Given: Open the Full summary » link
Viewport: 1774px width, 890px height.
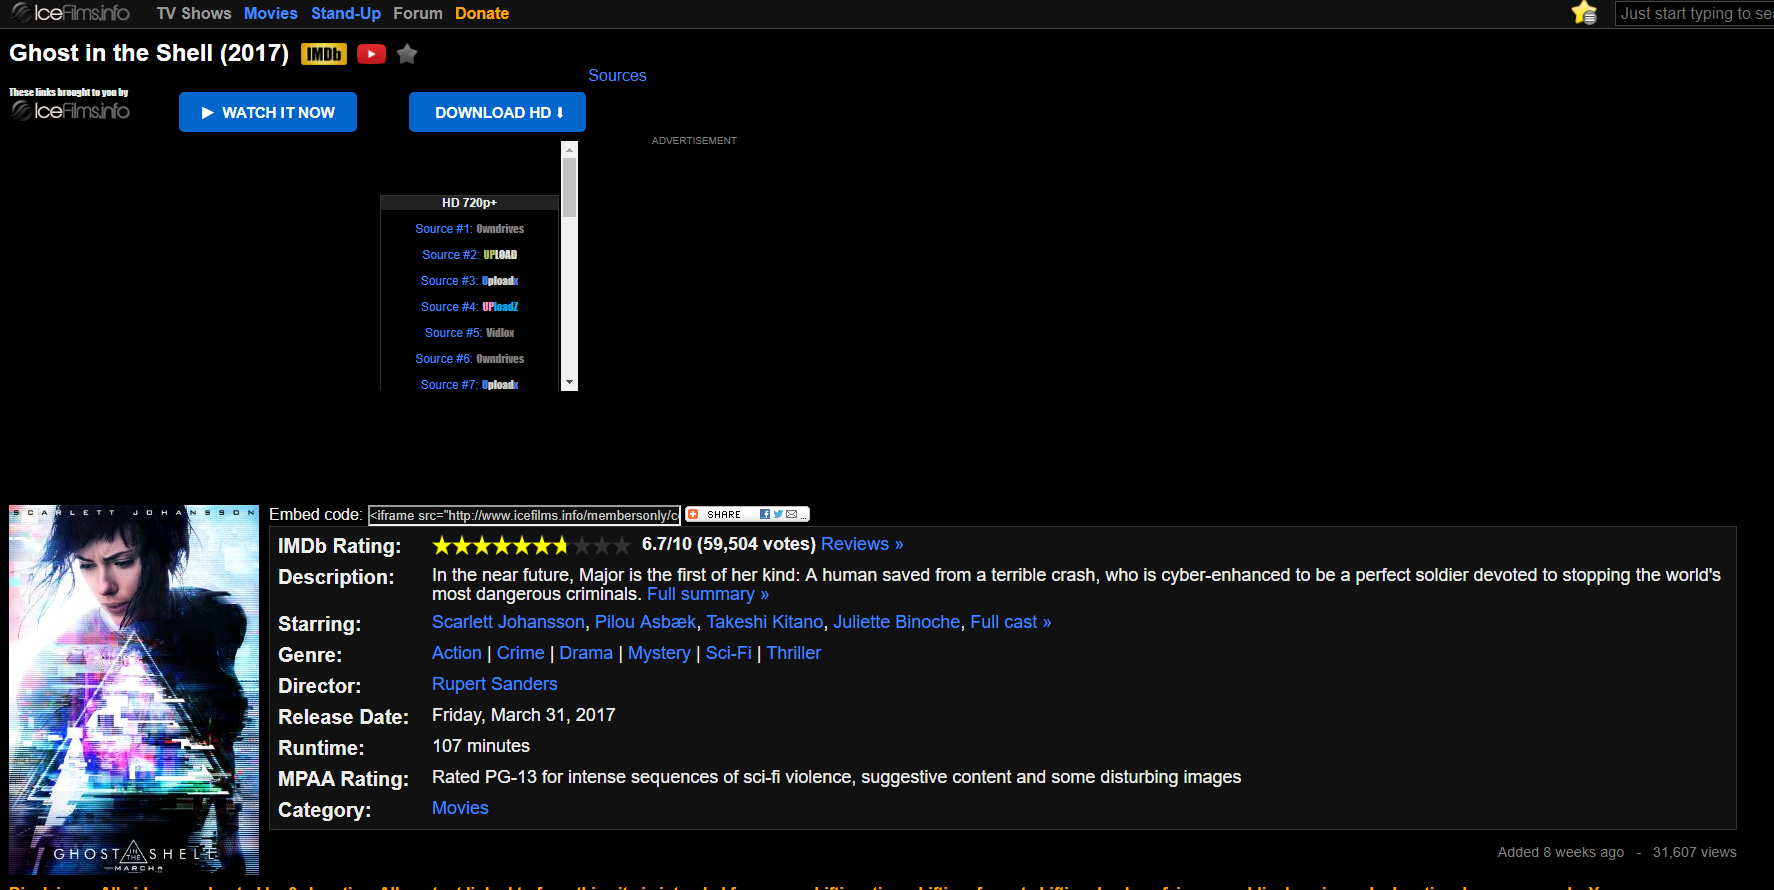Looking at the screenshot, I should [x=708, y=594].
